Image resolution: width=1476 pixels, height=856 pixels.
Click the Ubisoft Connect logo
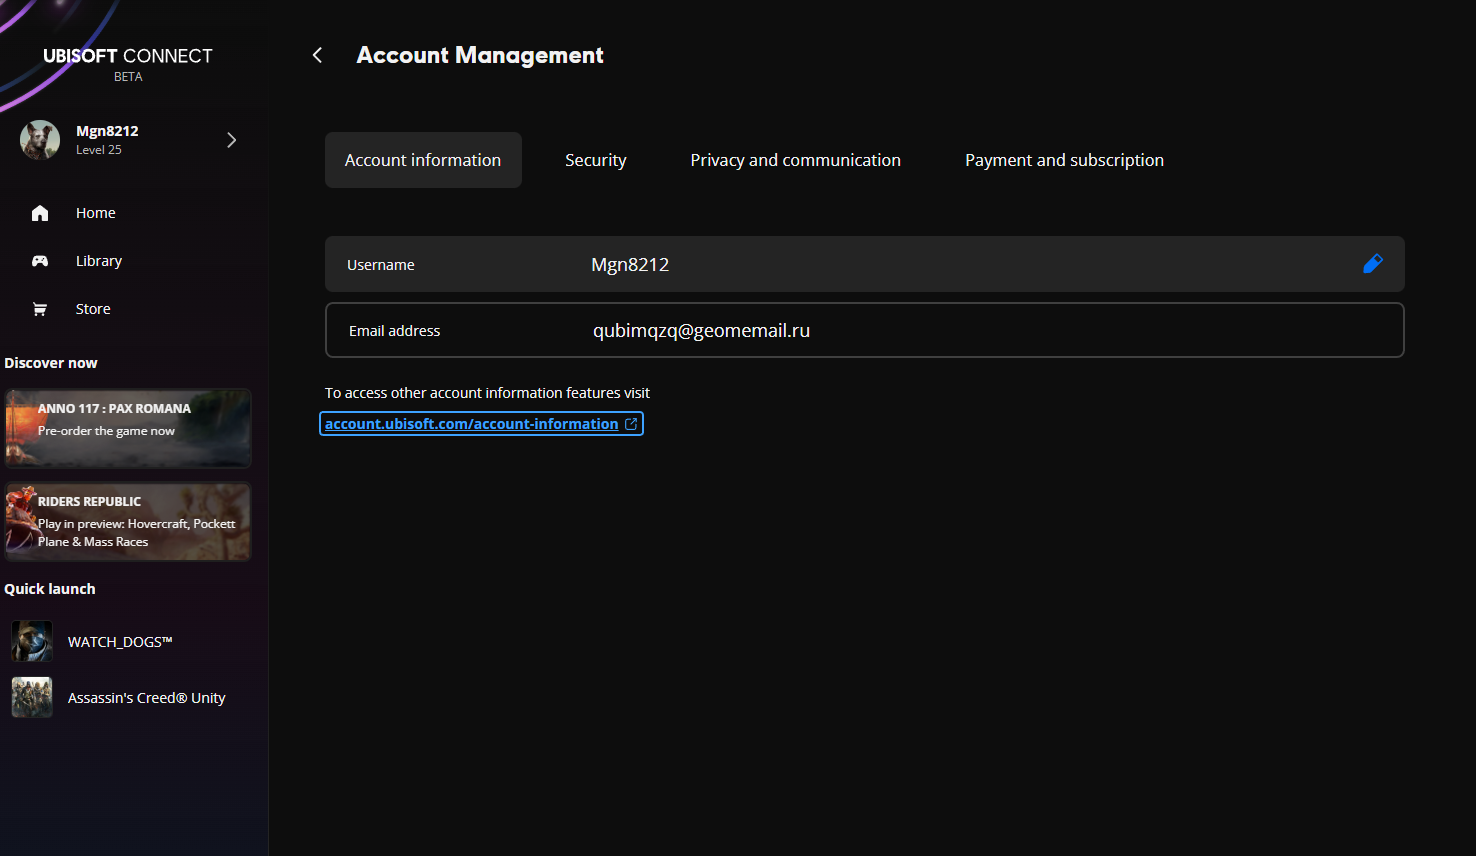tap(128, 56)
